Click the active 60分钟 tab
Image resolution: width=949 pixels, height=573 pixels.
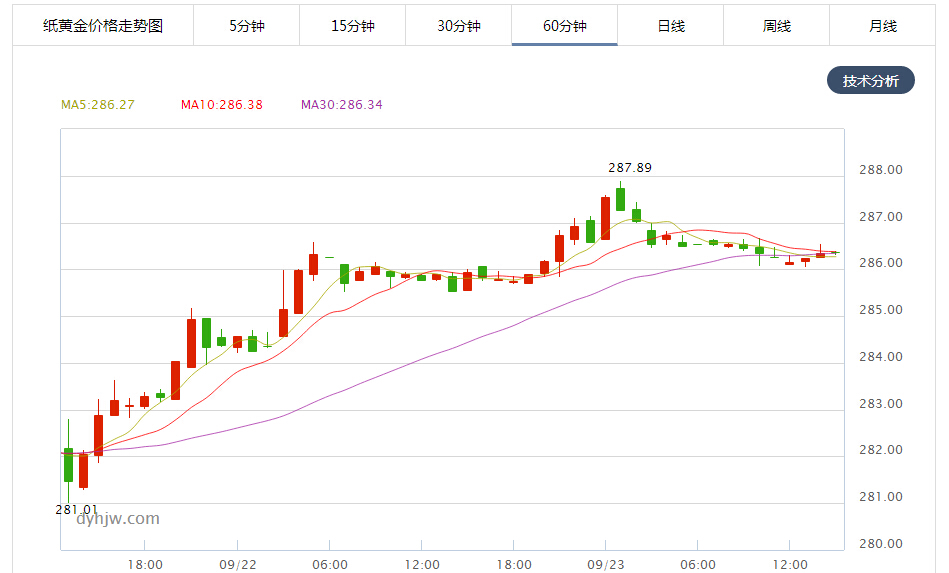(565, 26)
